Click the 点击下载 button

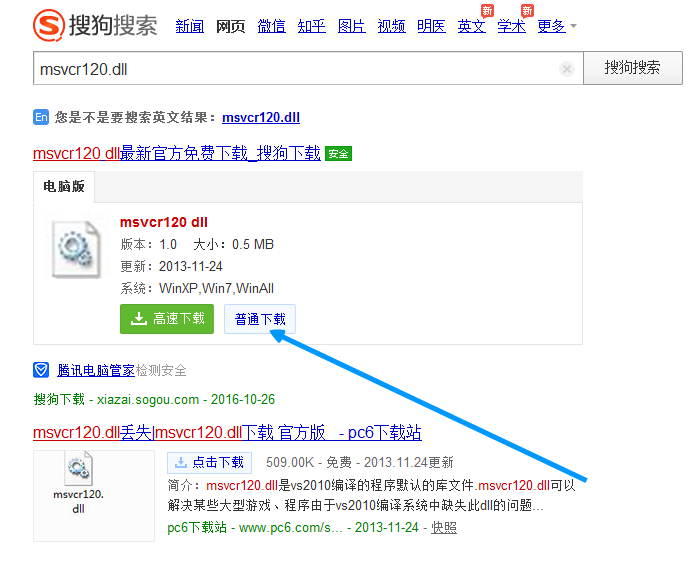point(210,463)
